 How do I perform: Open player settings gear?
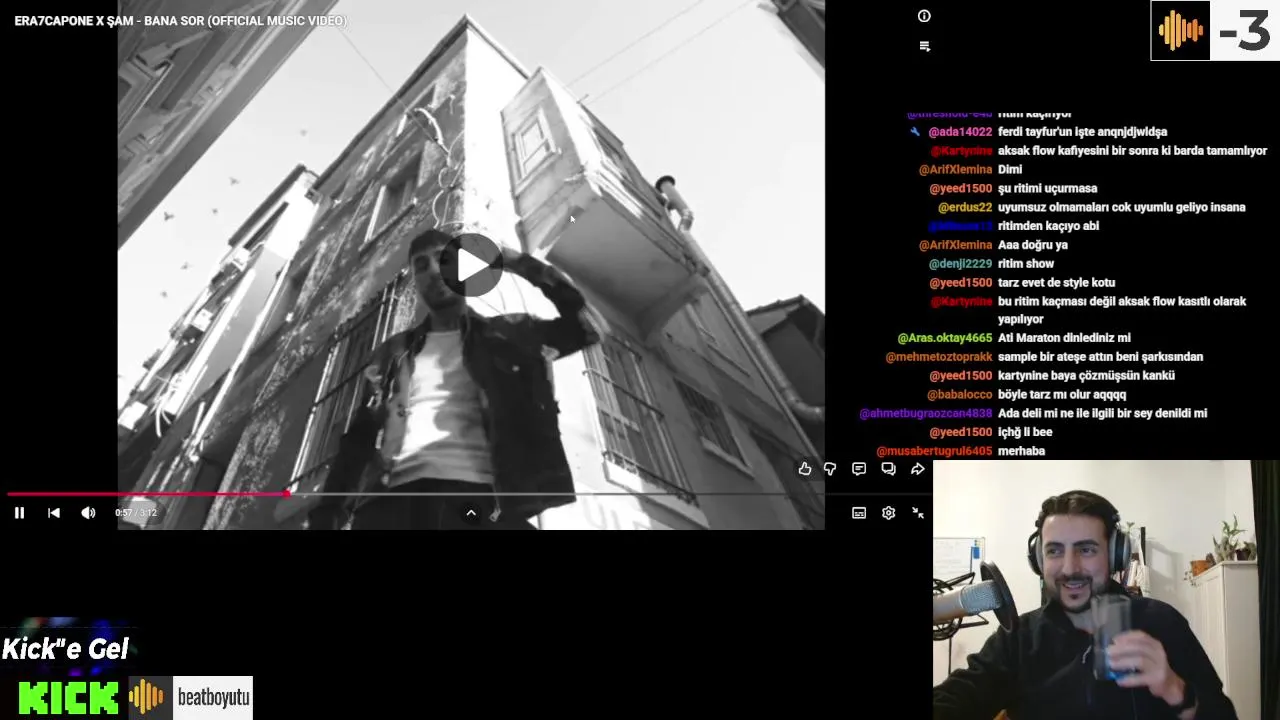888,513
